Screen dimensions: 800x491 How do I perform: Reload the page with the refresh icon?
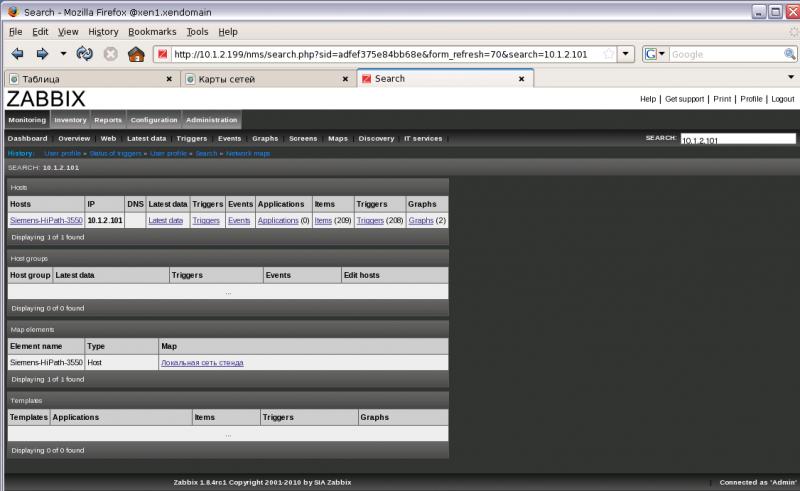[85, 54]
